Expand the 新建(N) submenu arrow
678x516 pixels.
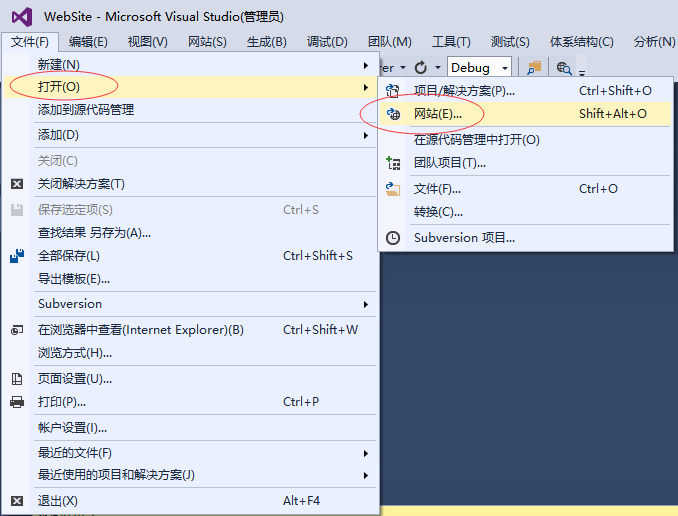(x=366, y=65)
